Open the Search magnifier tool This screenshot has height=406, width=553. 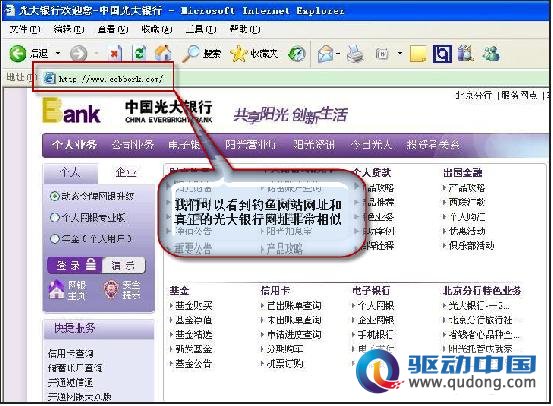201,54
